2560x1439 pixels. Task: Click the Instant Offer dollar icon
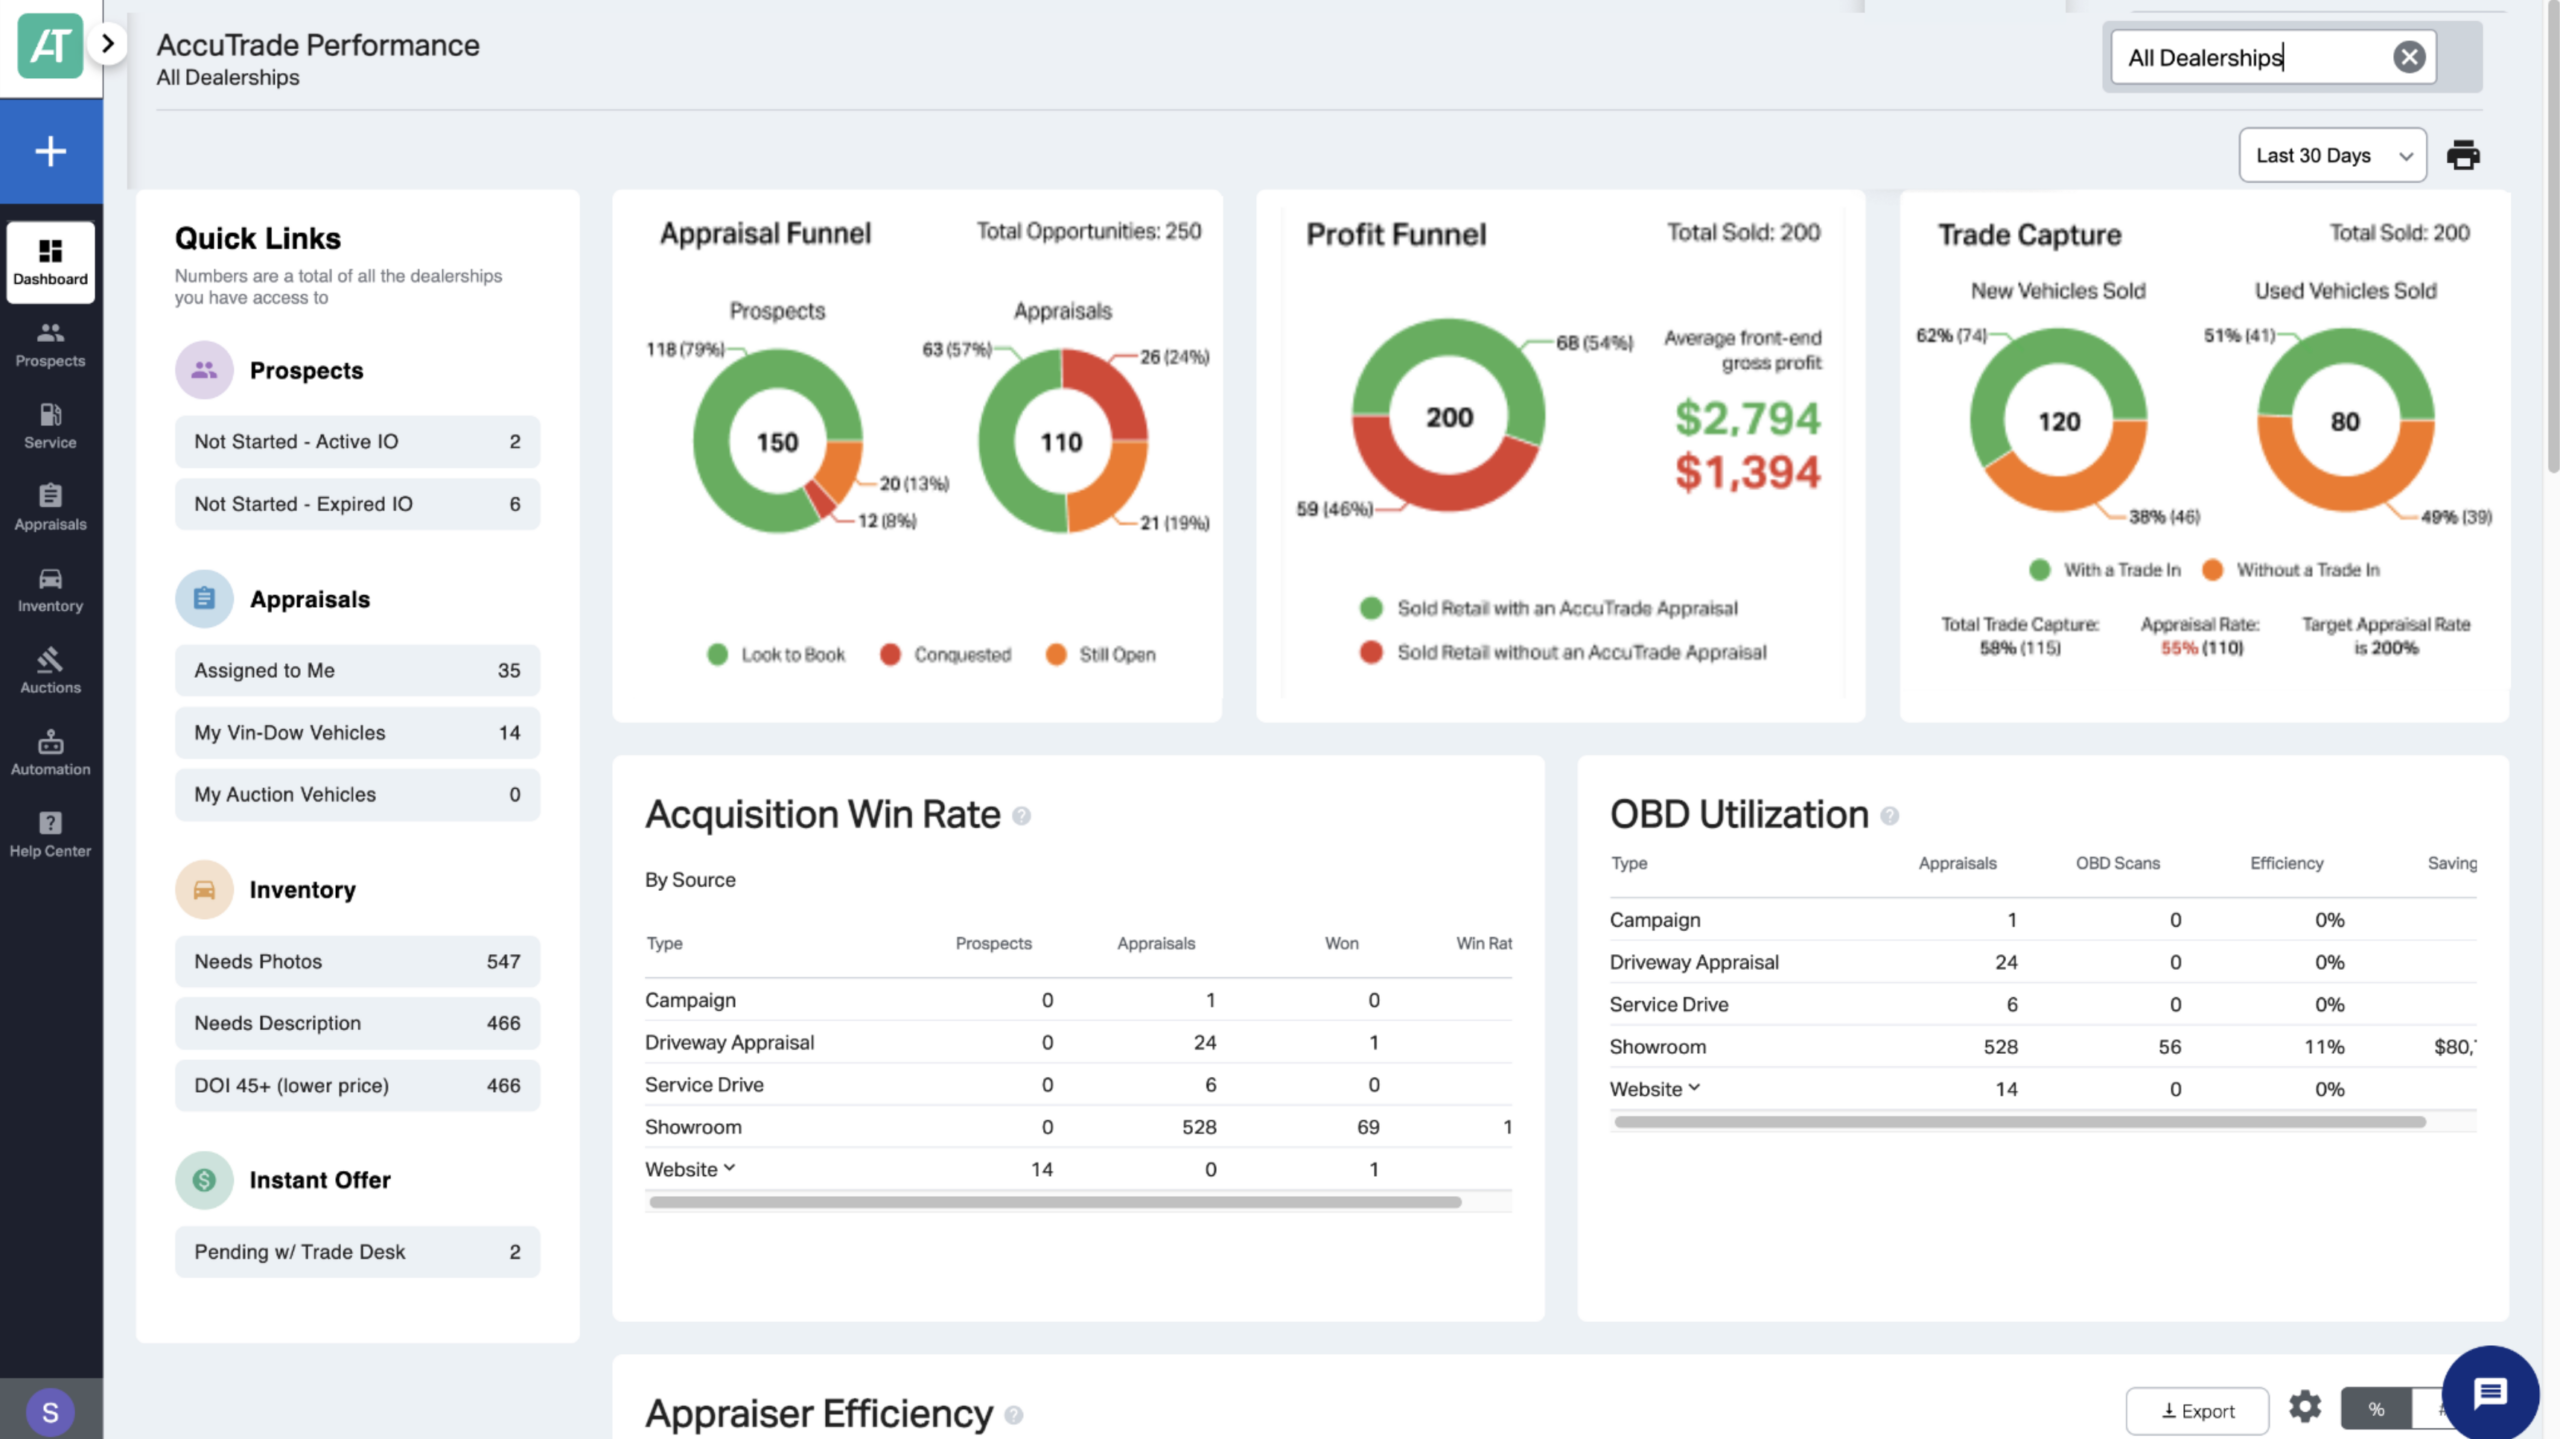(x=204, y=1180)
